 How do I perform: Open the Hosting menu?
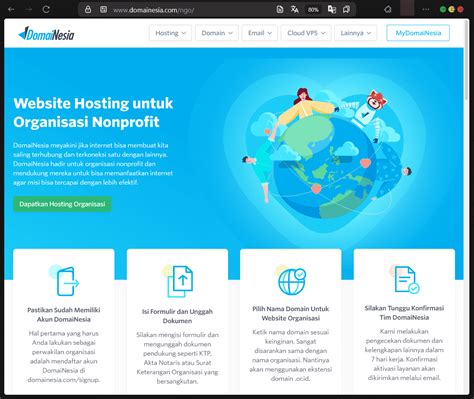170,33
